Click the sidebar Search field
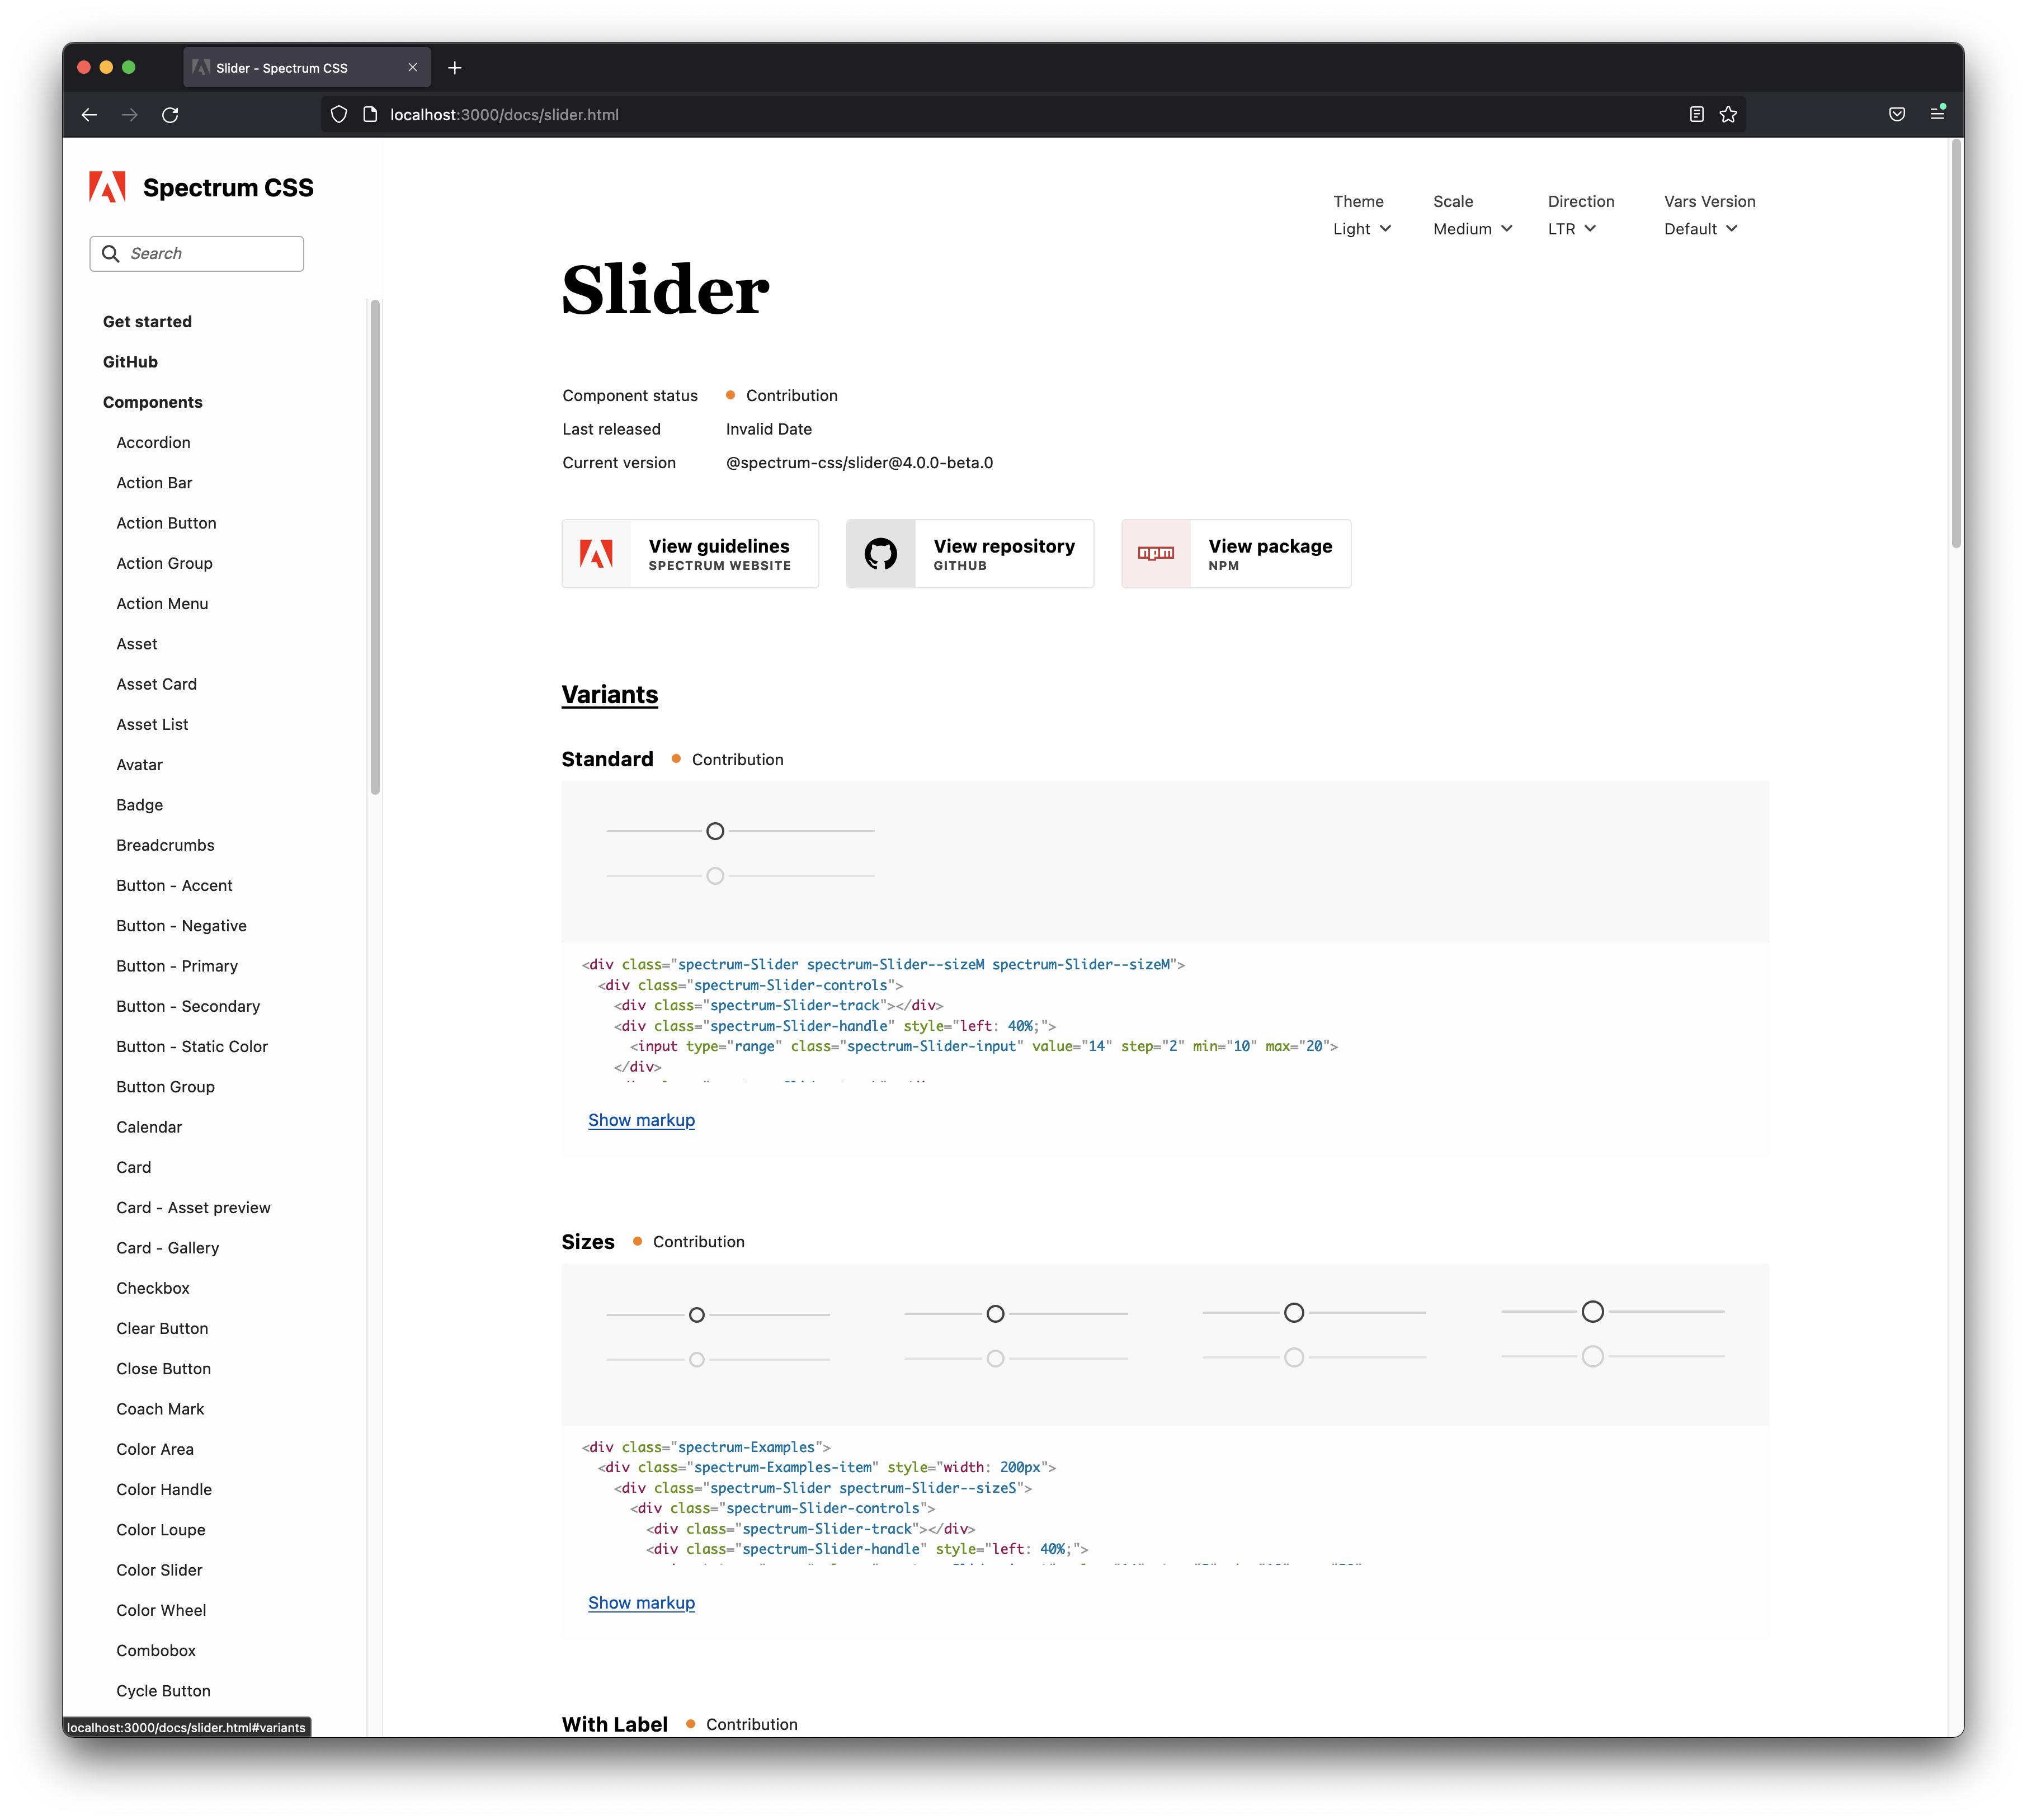The height and width of the screenshot is (1820, 2027). point(197,254)
